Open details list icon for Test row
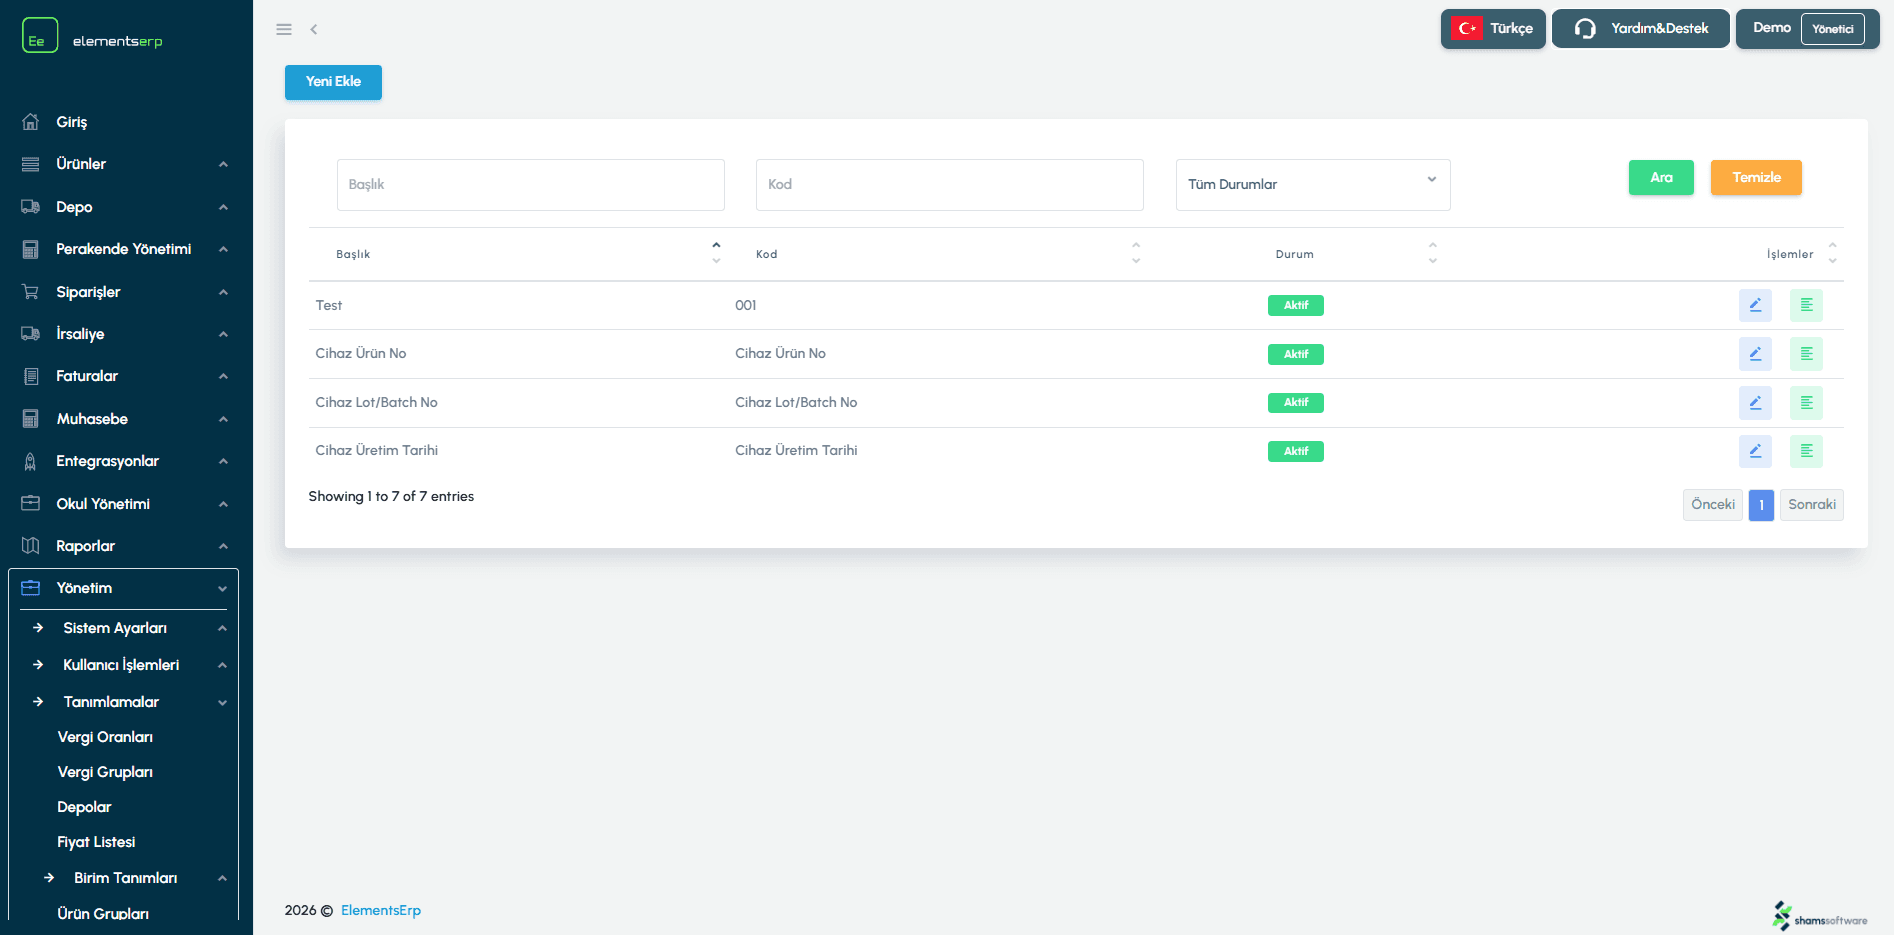The image size is (1894, 935). pyautogui.click(x=1806, y=305)
